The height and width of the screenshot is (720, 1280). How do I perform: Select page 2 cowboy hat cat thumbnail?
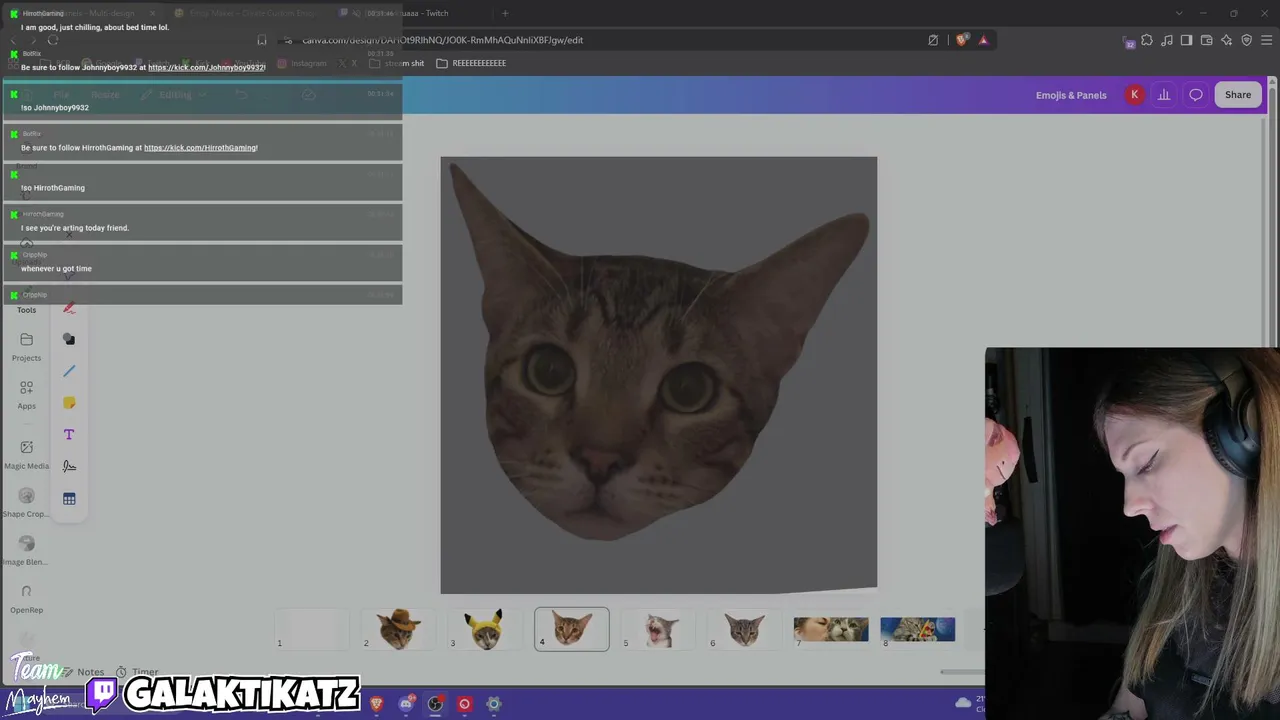(398, 629)
